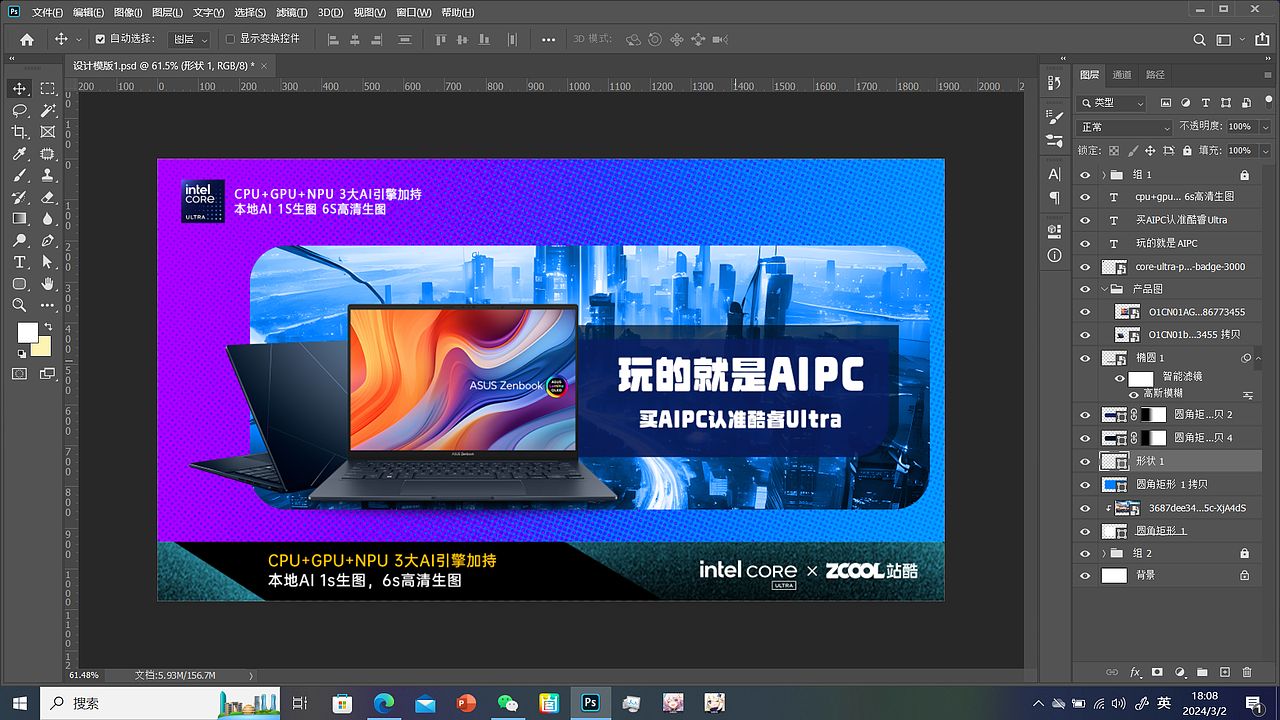
Task: Select the Lasso tool
Action: [19, 111]
